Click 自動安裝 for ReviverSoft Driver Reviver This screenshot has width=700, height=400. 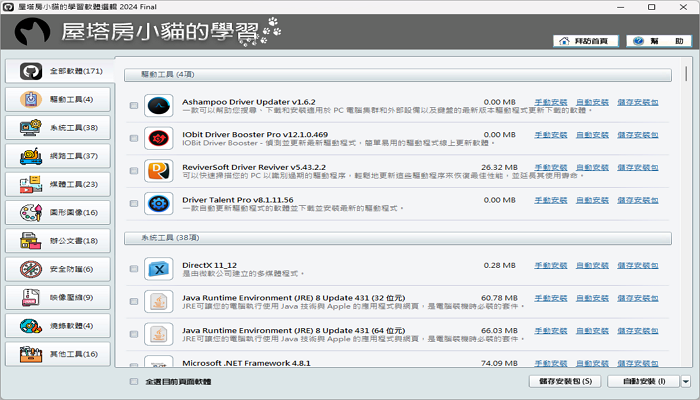592,167
